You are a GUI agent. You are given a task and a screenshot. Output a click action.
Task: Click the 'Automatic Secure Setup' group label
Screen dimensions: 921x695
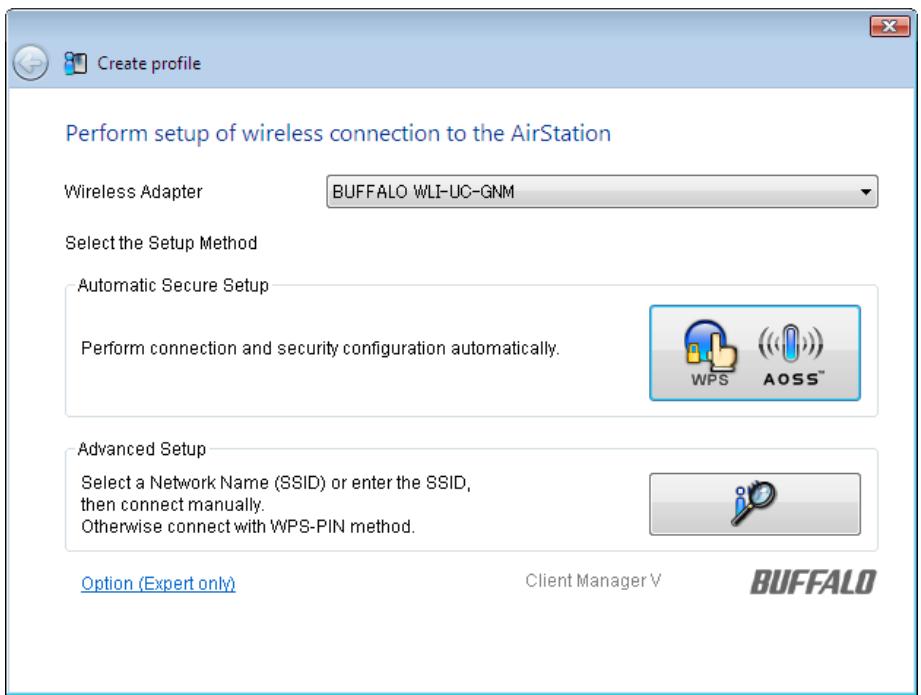click(173, 286)
